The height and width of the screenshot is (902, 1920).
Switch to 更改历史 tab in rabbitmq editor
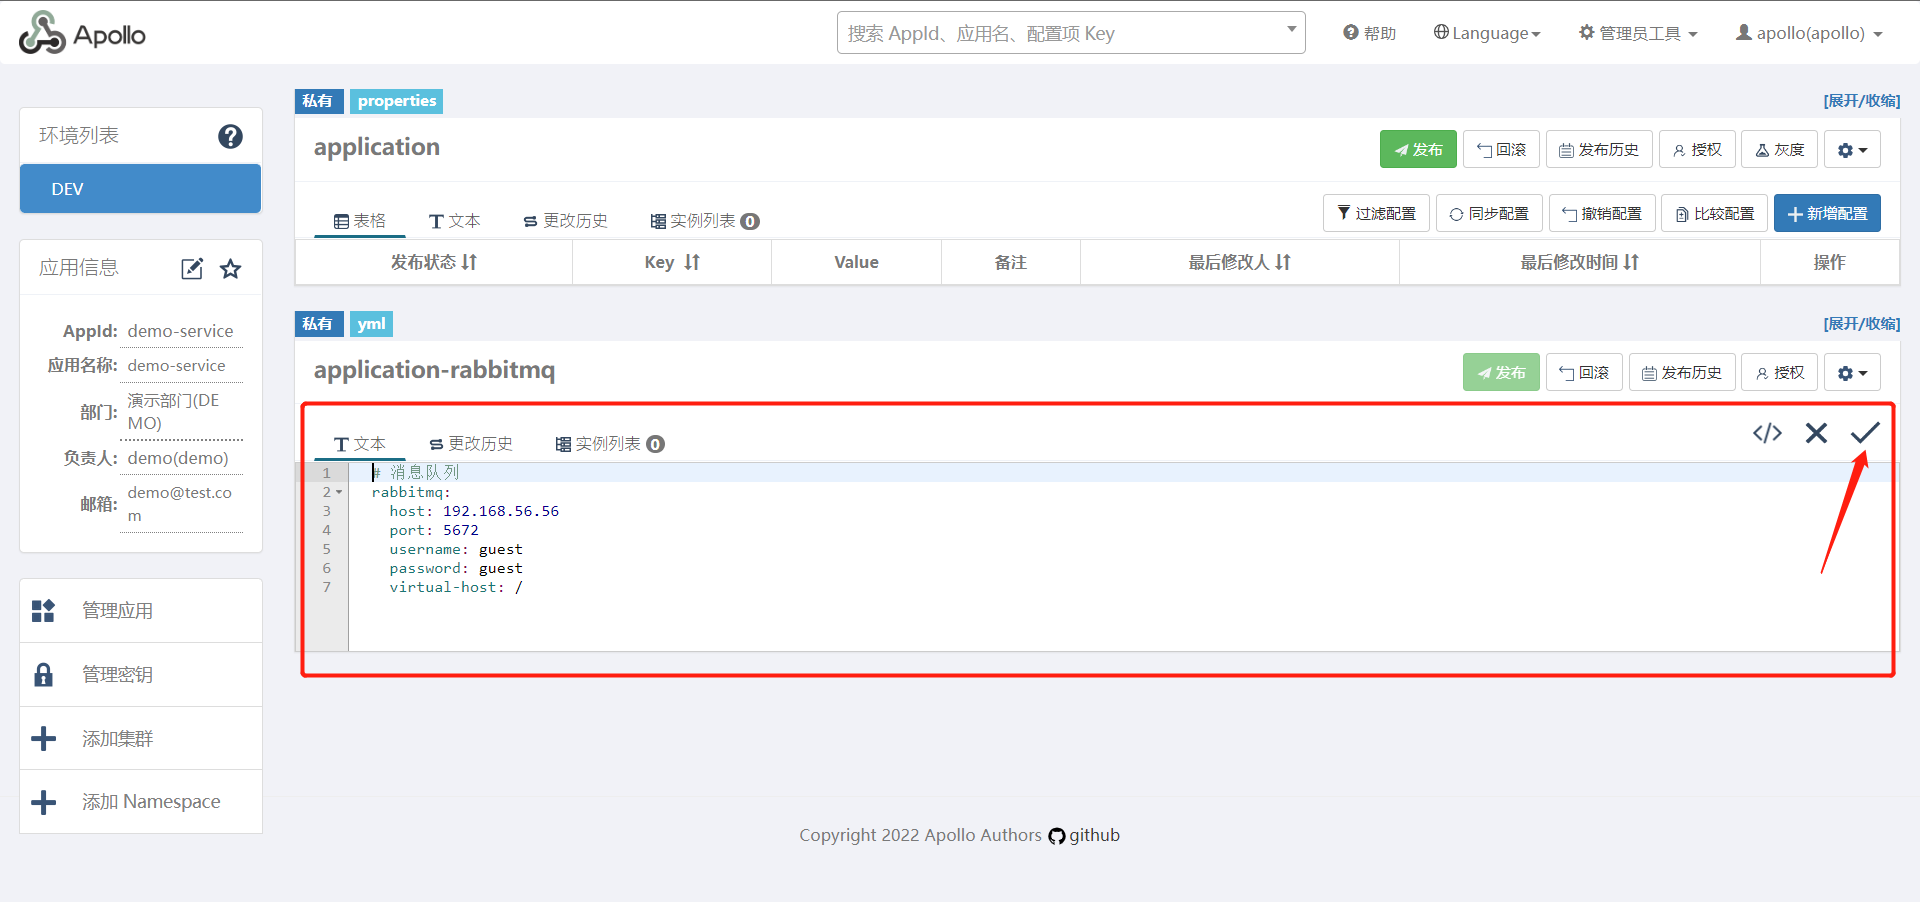click(471, 444)
